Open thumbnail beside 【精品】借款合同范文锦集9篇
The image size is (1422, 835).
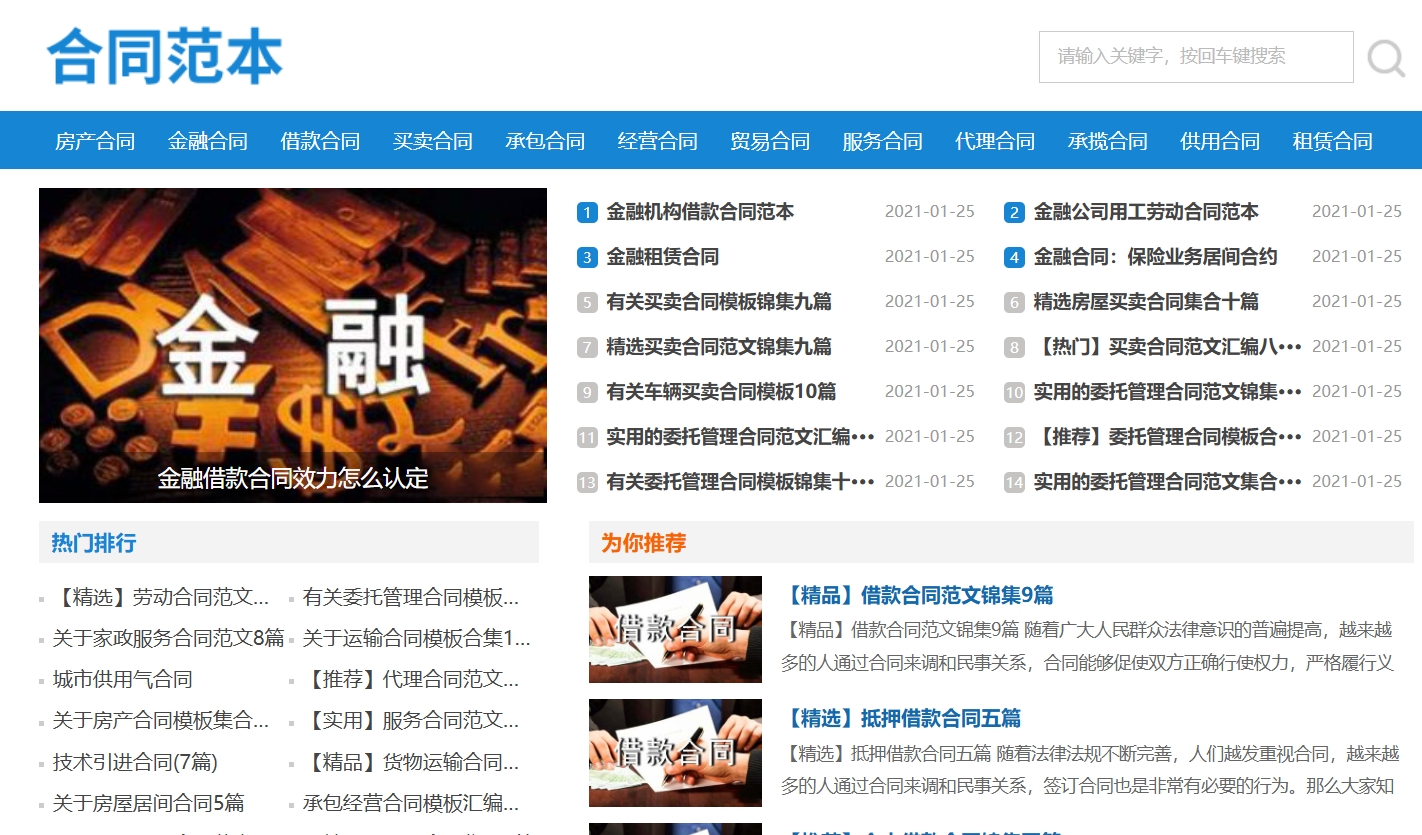tap(675, 629)
